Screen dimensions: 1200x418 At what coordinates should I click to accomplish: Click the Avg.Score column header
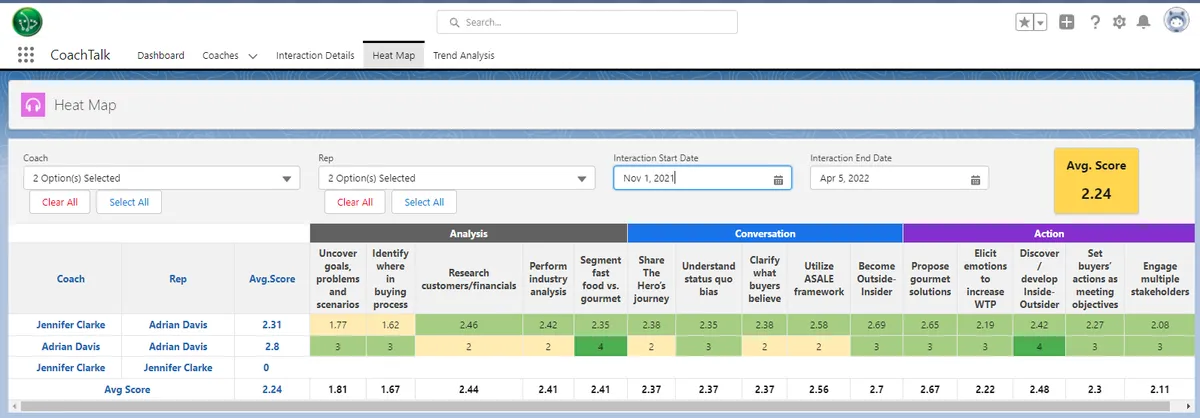[272, 279]
